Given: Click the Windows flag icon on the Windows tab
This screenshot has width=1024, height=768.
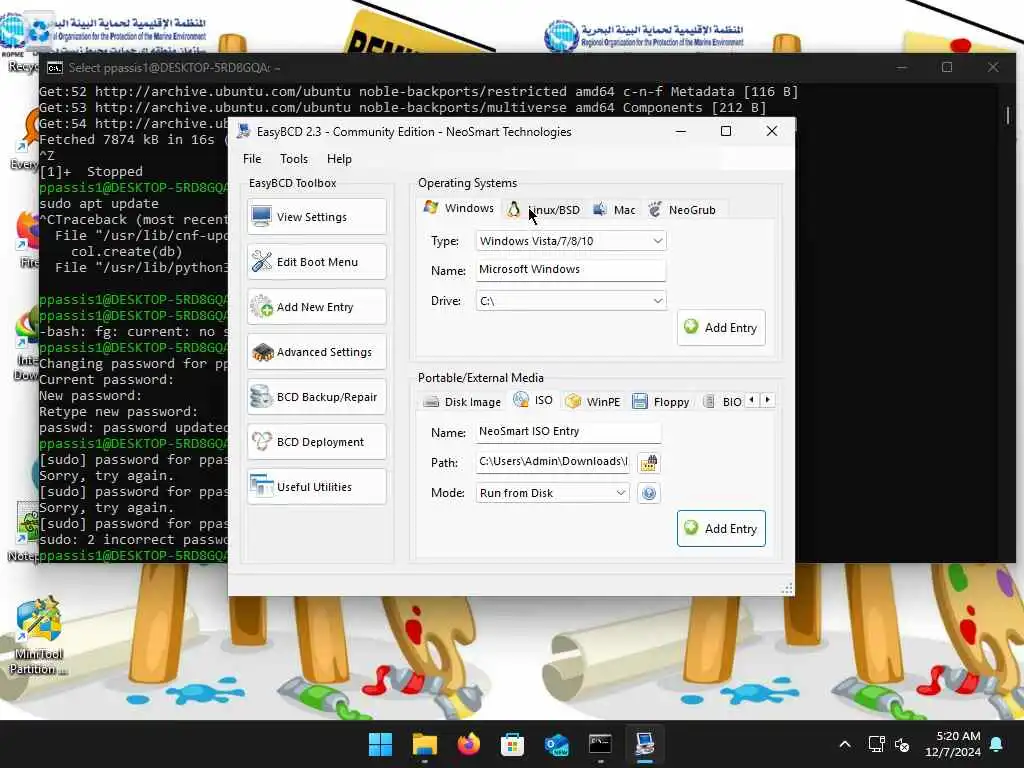Looking at the screenshot, I should (x=430, y=208).
